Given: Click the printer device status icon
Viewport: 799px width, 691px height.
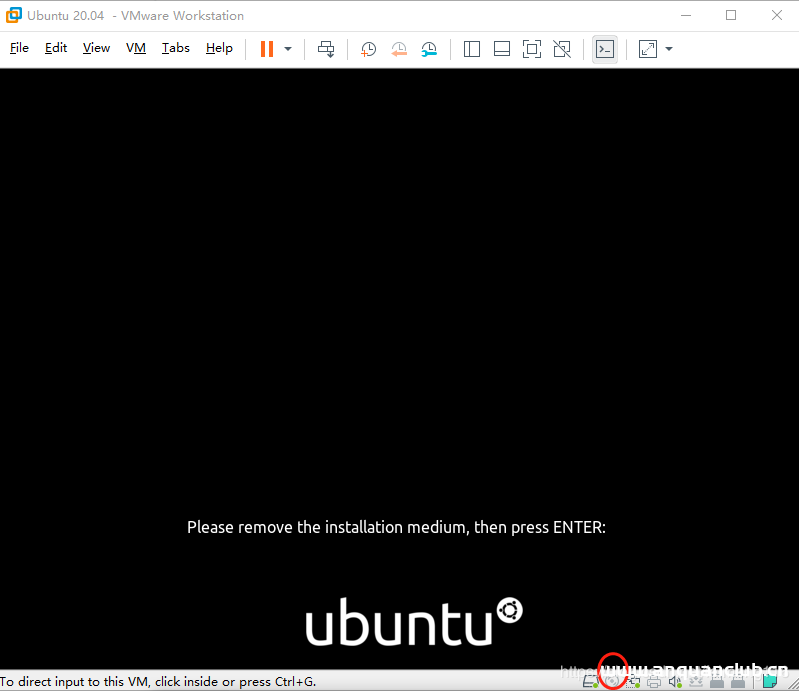Looking at the screenshot, I should pos(654,681).
